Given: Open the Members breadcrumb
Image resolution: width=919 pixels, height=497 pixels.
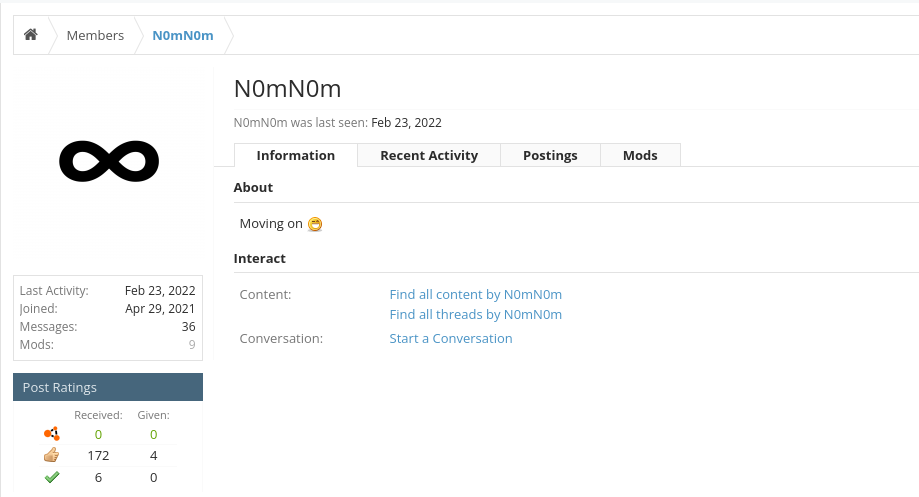Looking at the screenshot, I should pyautogui.click(x=95, y=35).
